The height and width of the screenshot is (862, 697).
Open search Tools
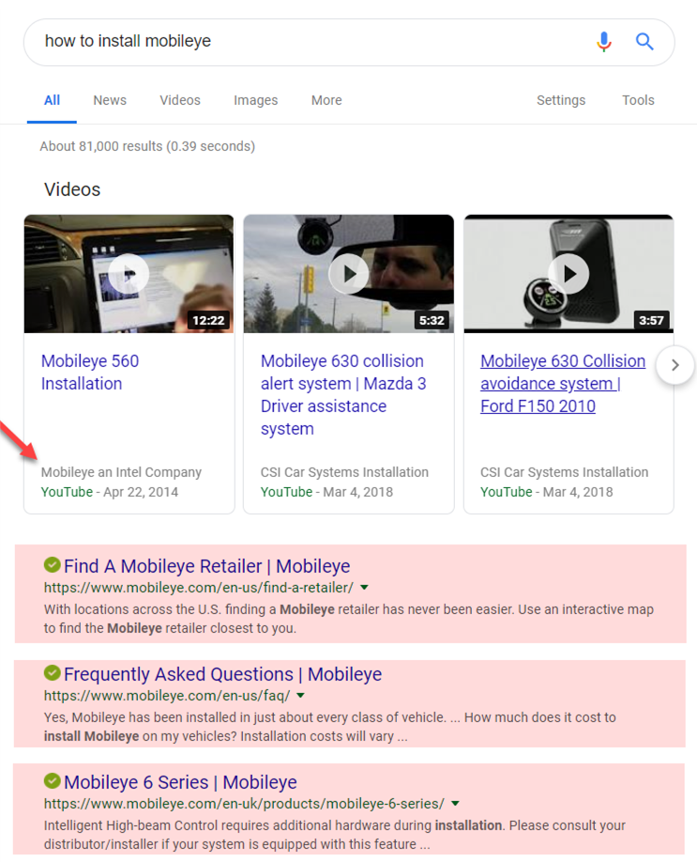pyautogui.click(x=638, y=100)
